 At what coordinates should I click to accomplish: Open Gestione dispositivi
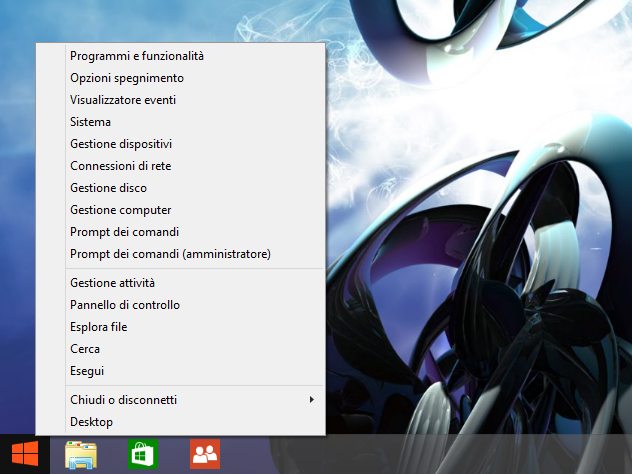[121, 144]
